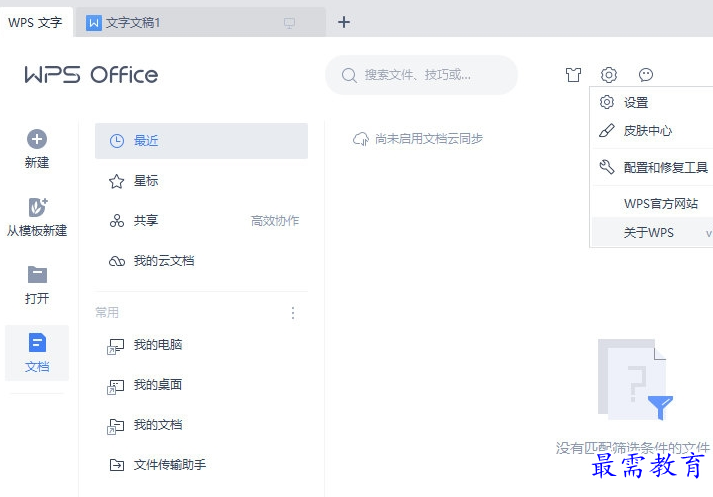Image resolution: width=713 pixels, height=497 pixels.
Task: Click the gear icon beside 设置 menu item
Action: click(x=607, y=102)
